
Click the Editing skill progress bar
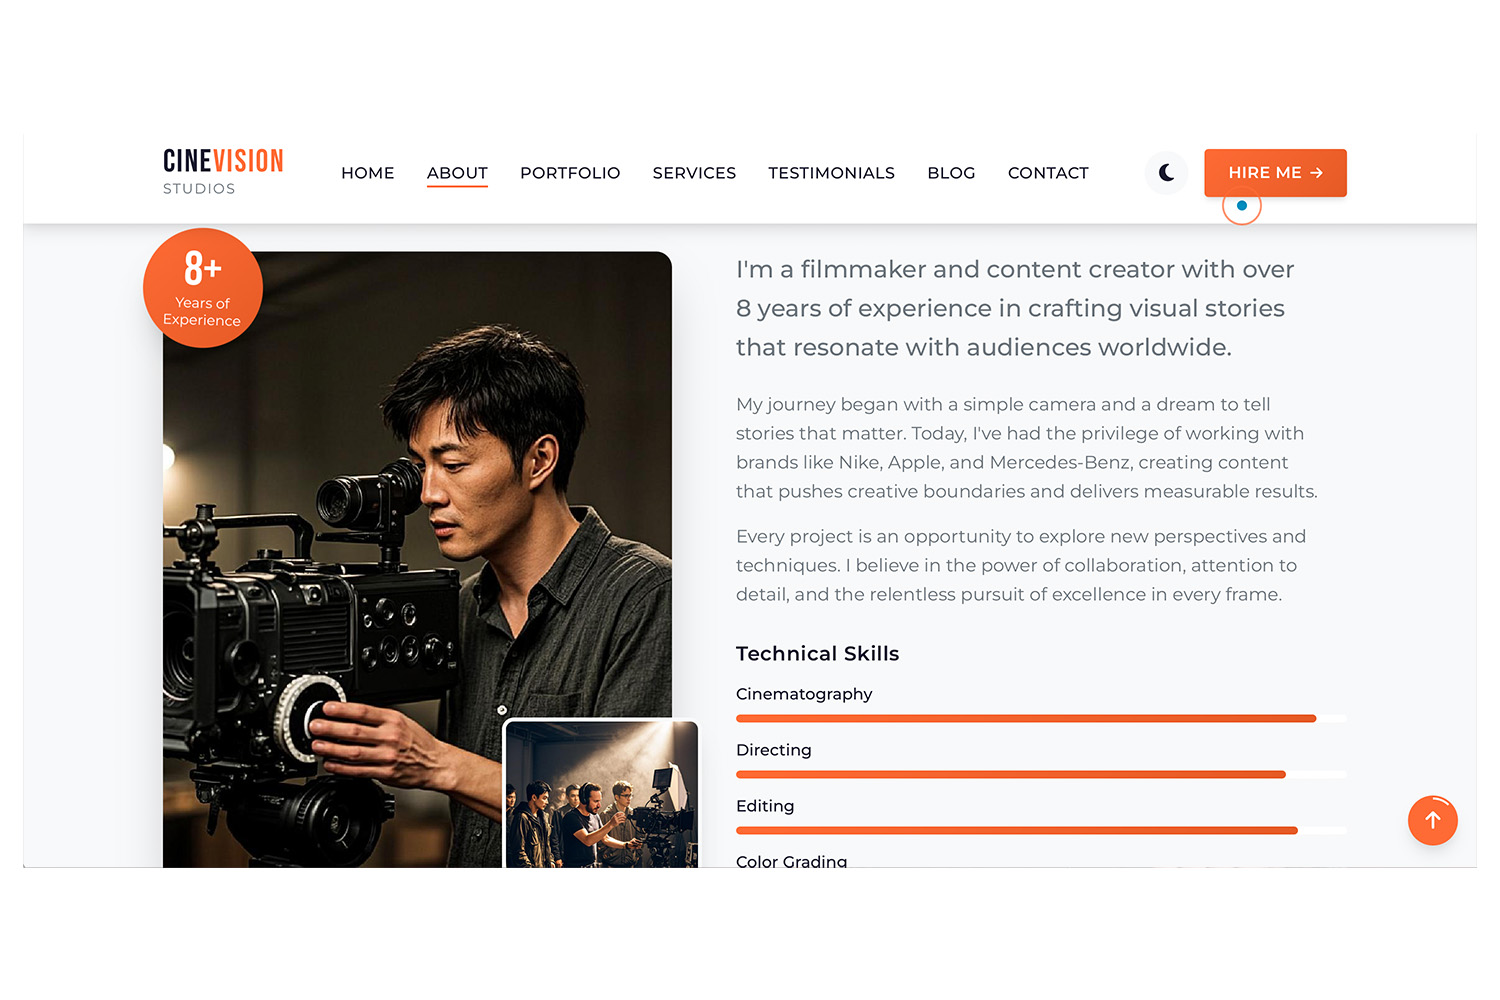pyautogui.click(x=1040, y=830)
